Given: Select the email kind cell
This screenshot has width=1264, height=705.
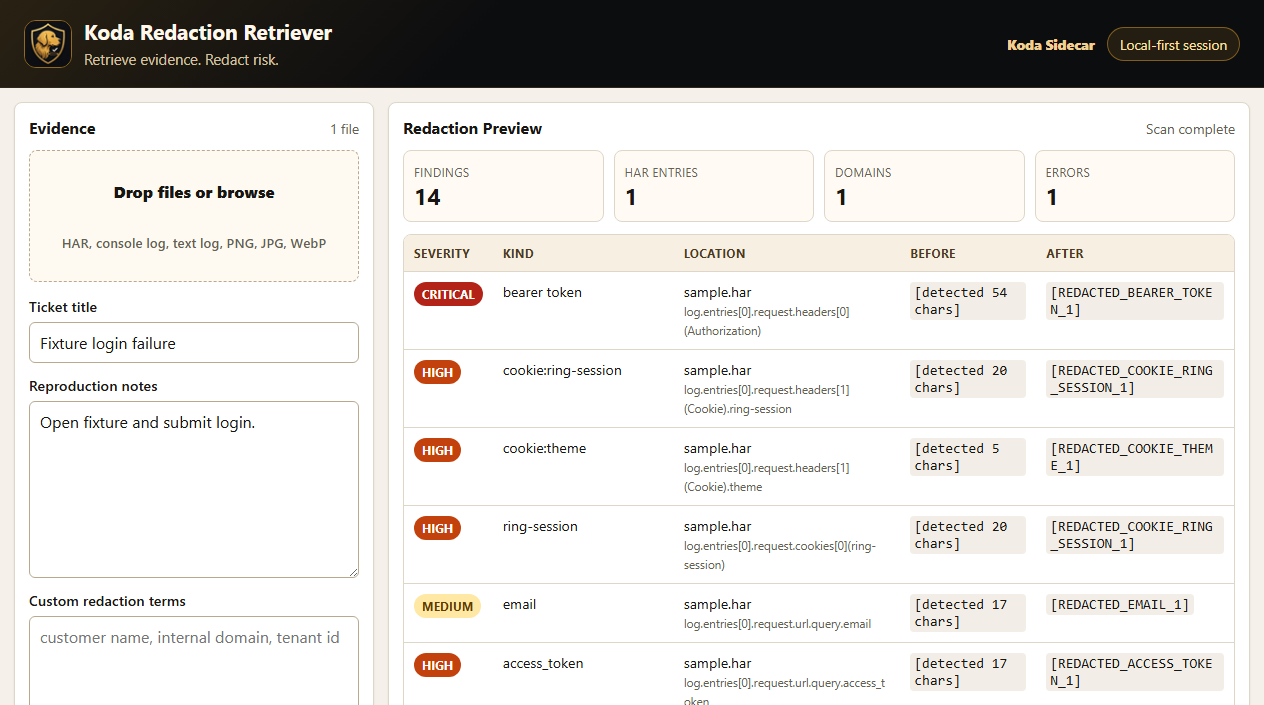Looking at the screenshot, I should [x=519, y=605].
